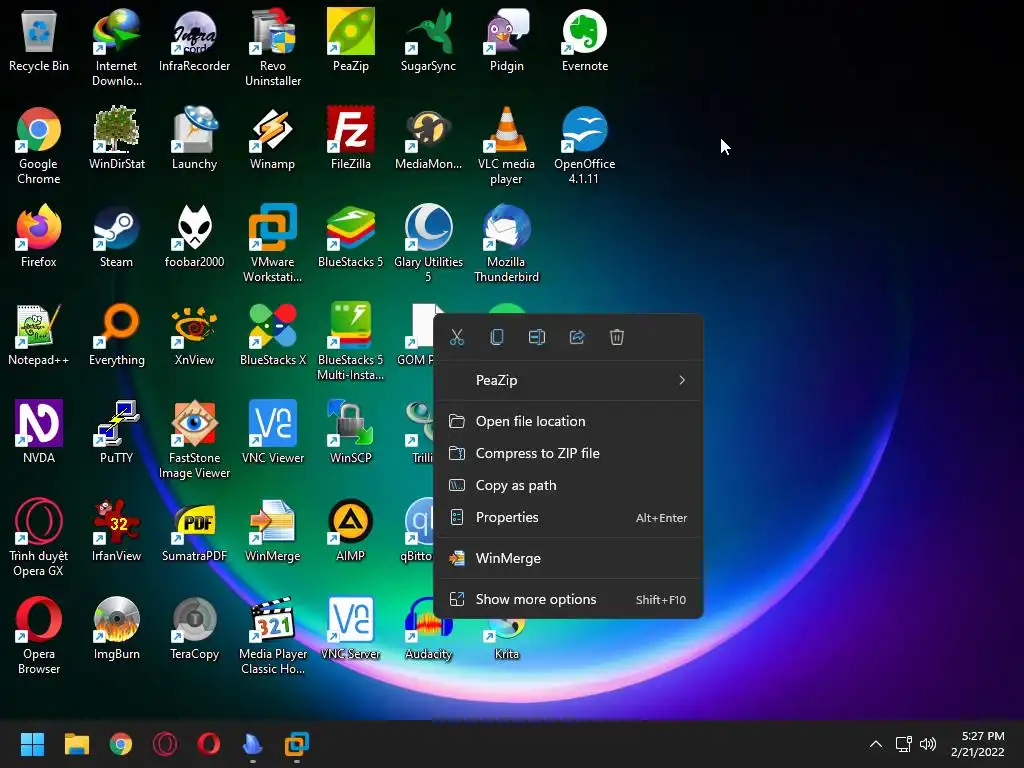
Task: Select the Everything search shortcut
Action: point(116,334)
